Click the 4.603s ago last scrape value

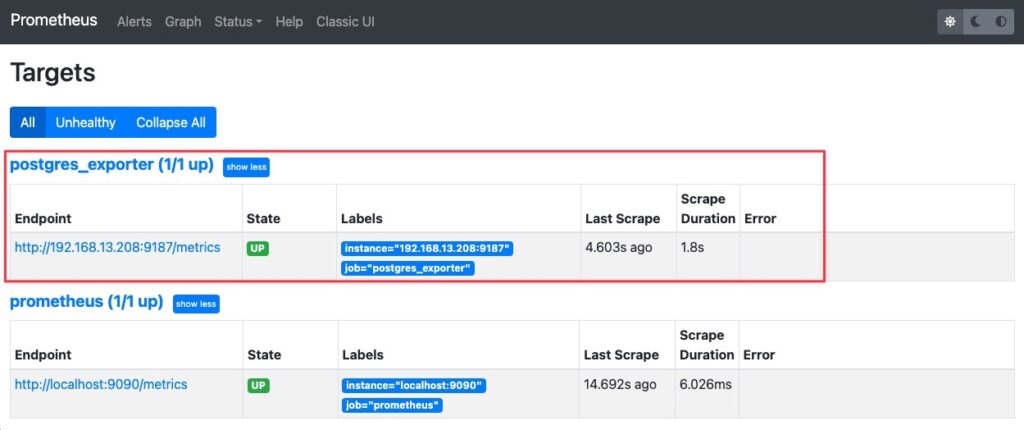tap(618, 248)
